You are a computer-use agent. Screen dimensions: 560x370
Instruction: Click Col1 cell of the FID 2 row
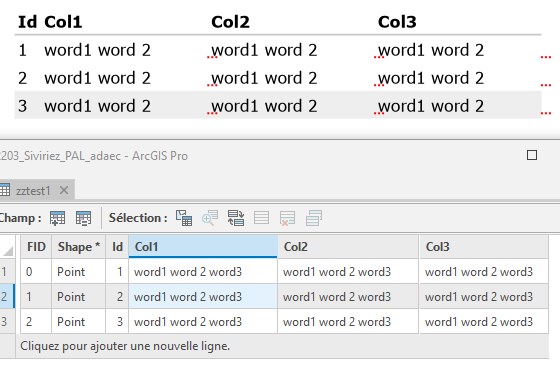[203, 321]
